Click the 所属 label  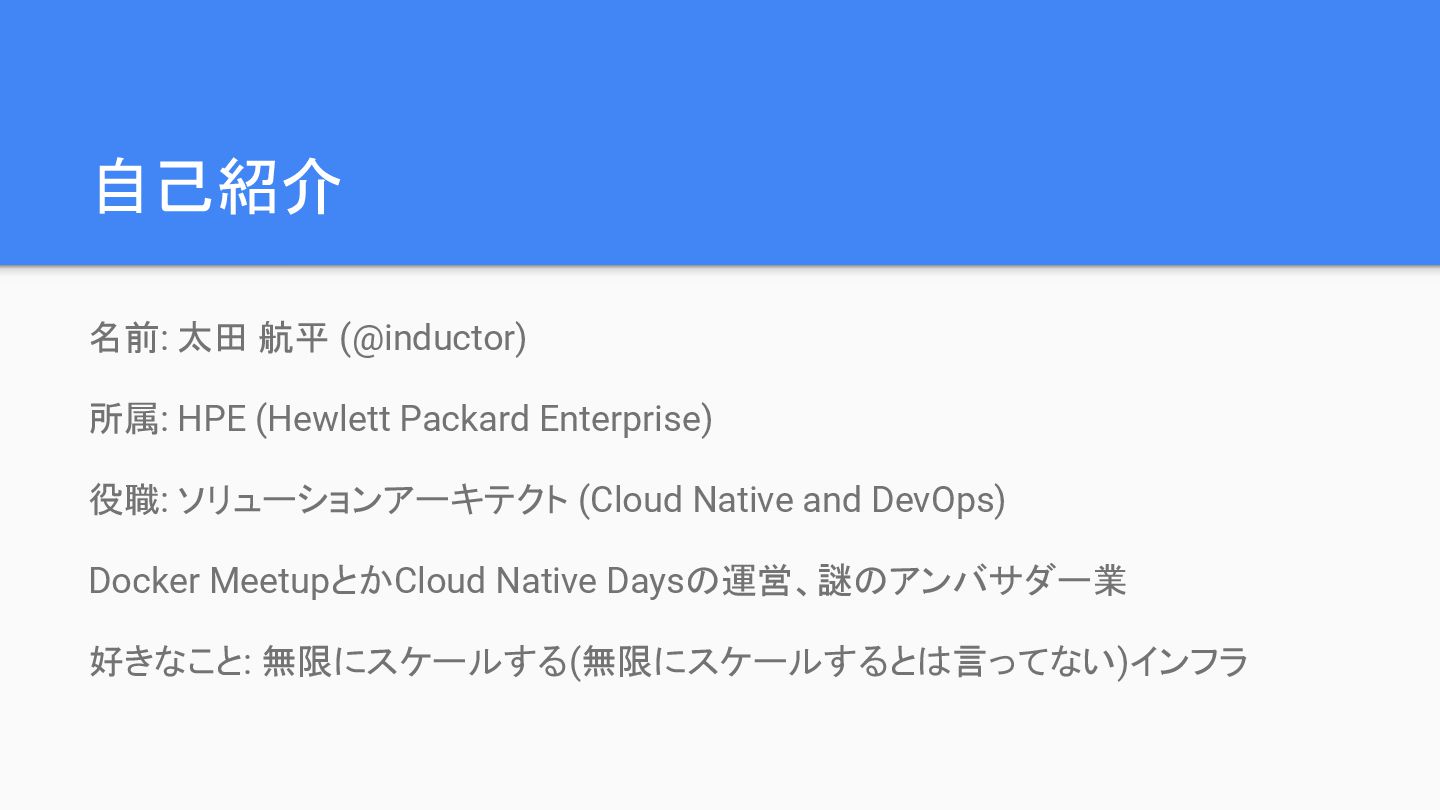124,419
